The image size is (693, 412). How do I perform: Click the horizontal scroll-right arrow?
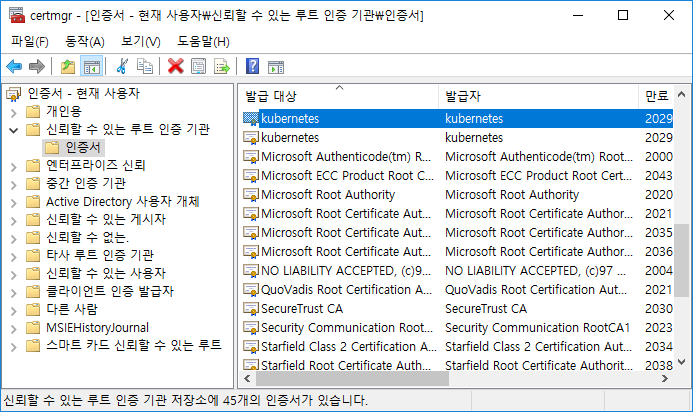click(664, 378)
